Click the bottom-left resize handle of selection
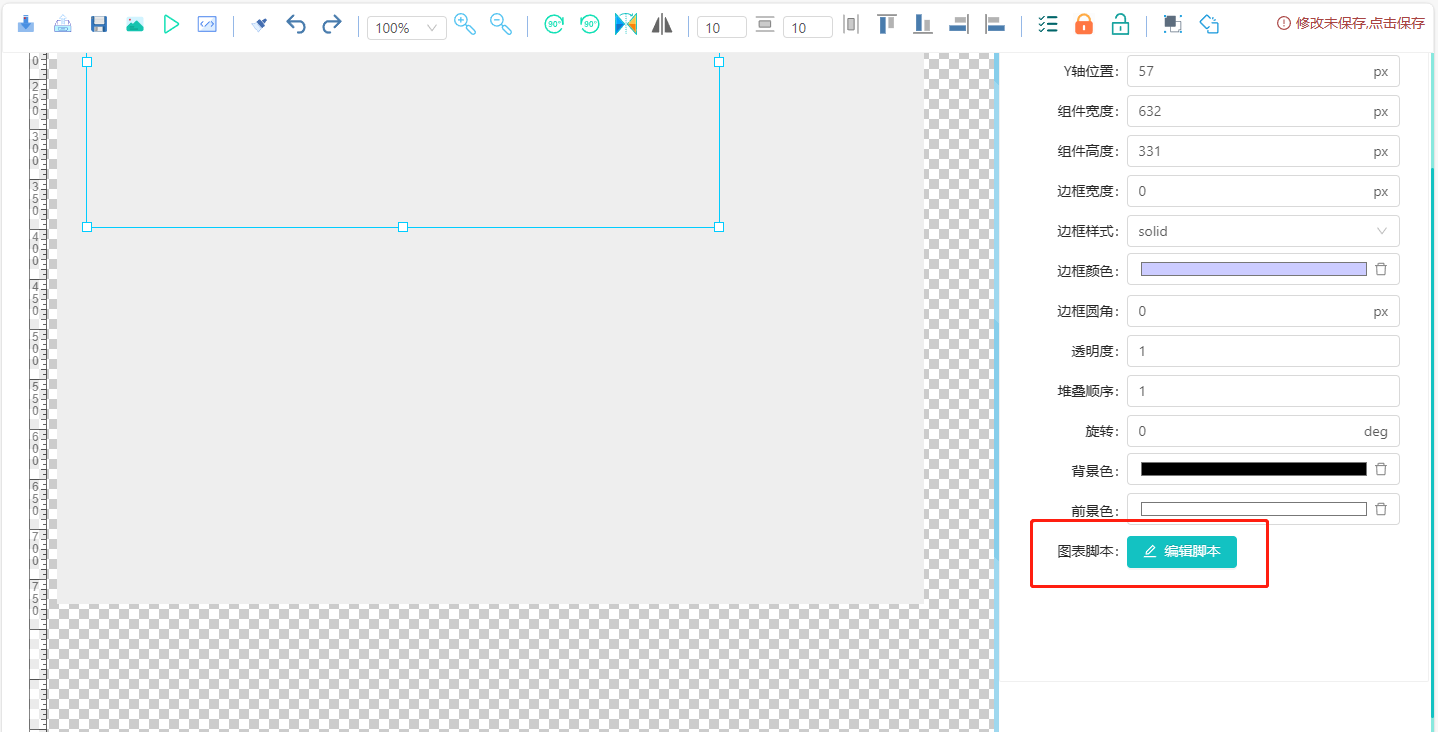This screenshot has width=1438, height=732. [x=87, y=227]
